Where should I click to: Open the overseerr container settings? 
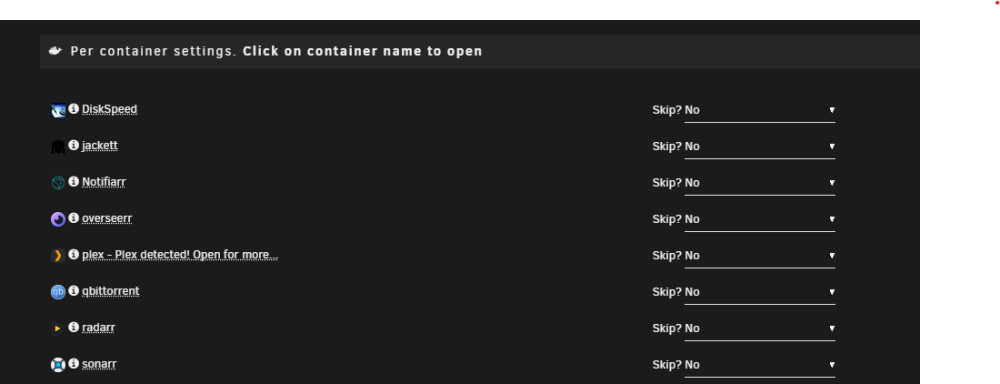[107, 218]
